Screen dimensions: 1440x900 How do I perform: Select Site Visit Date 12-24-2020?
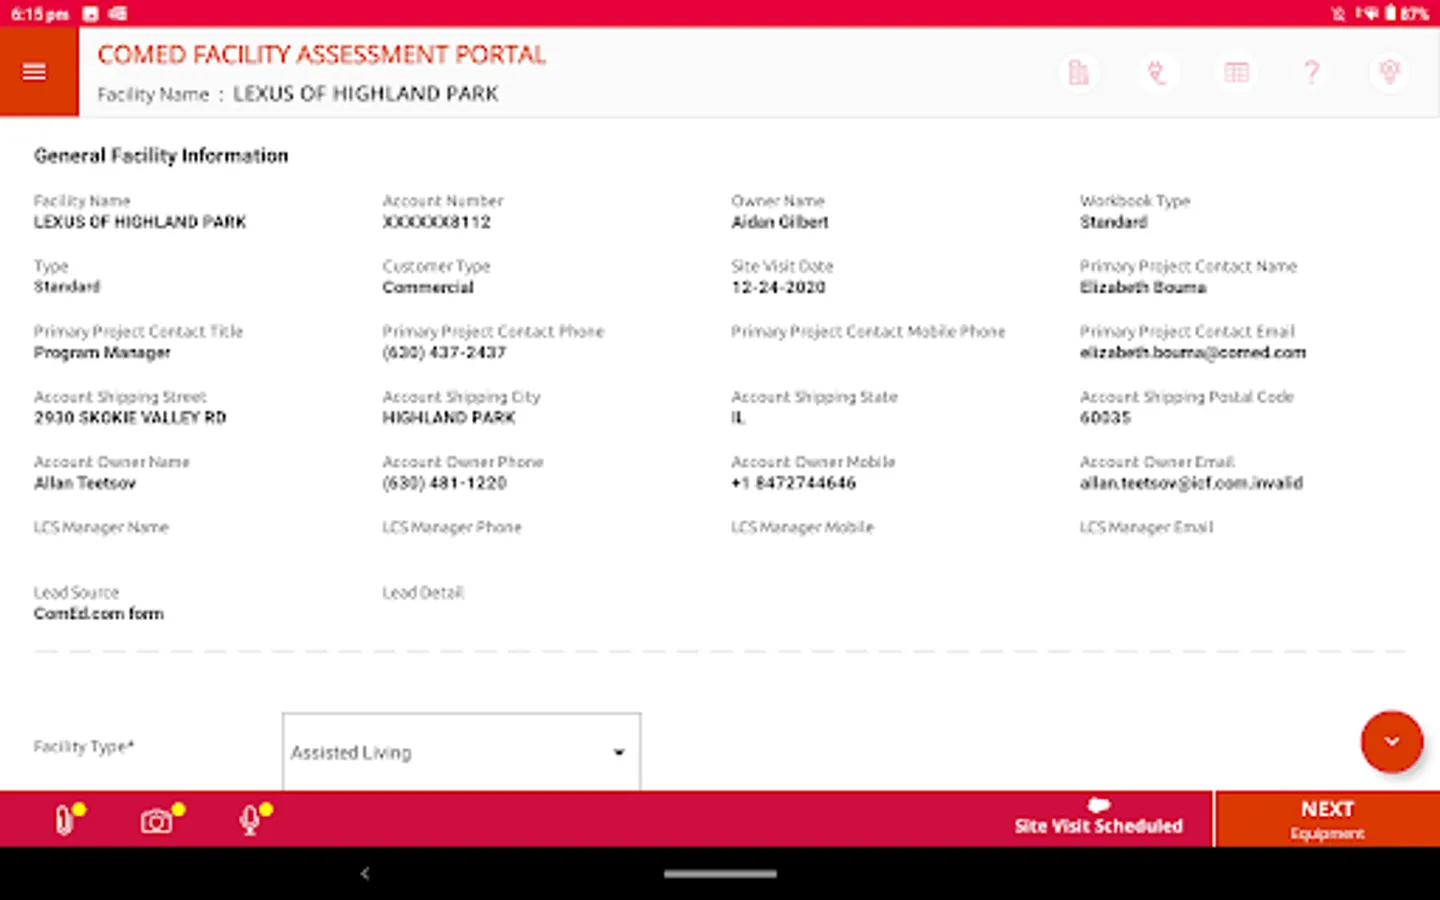click(778, 287)
